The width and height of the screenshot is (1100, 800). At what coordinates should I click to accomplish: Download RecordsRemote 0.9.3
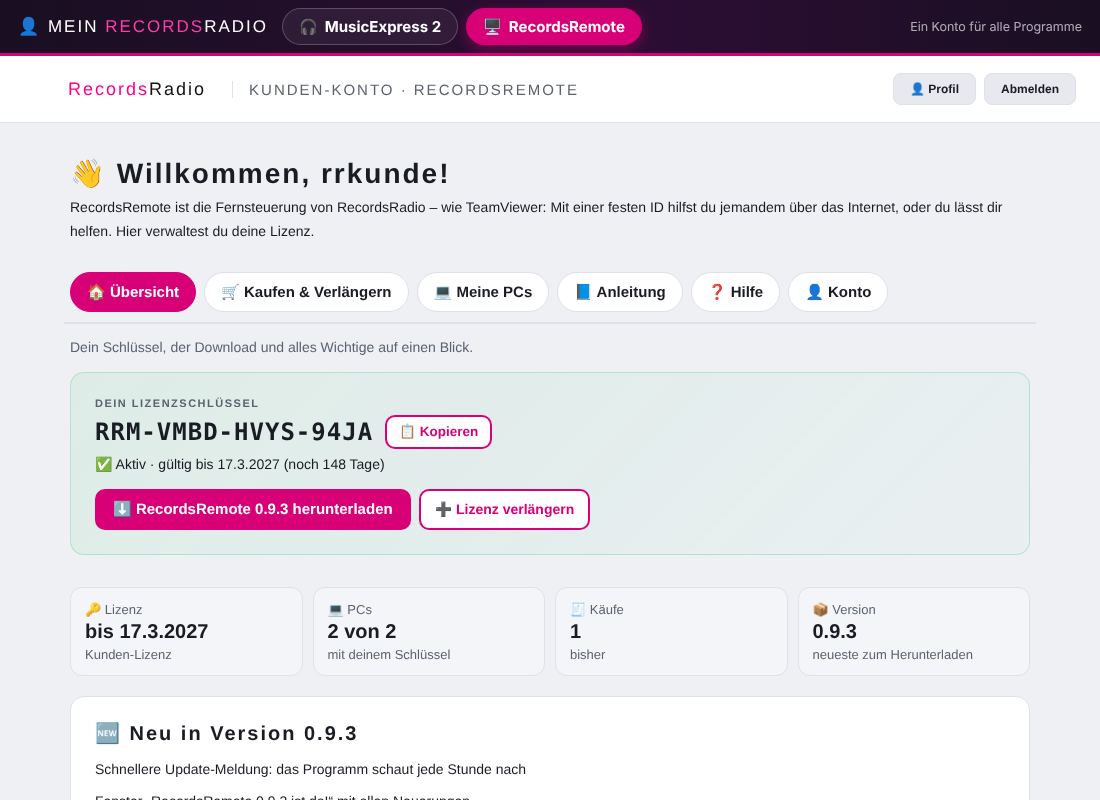(253, 509)
